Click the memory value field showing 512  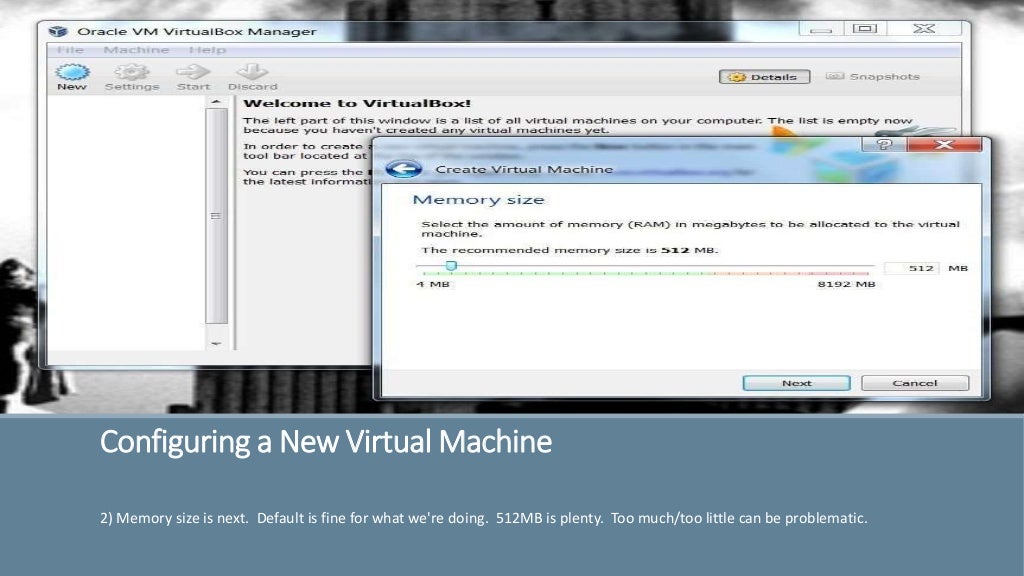point(912,268)
